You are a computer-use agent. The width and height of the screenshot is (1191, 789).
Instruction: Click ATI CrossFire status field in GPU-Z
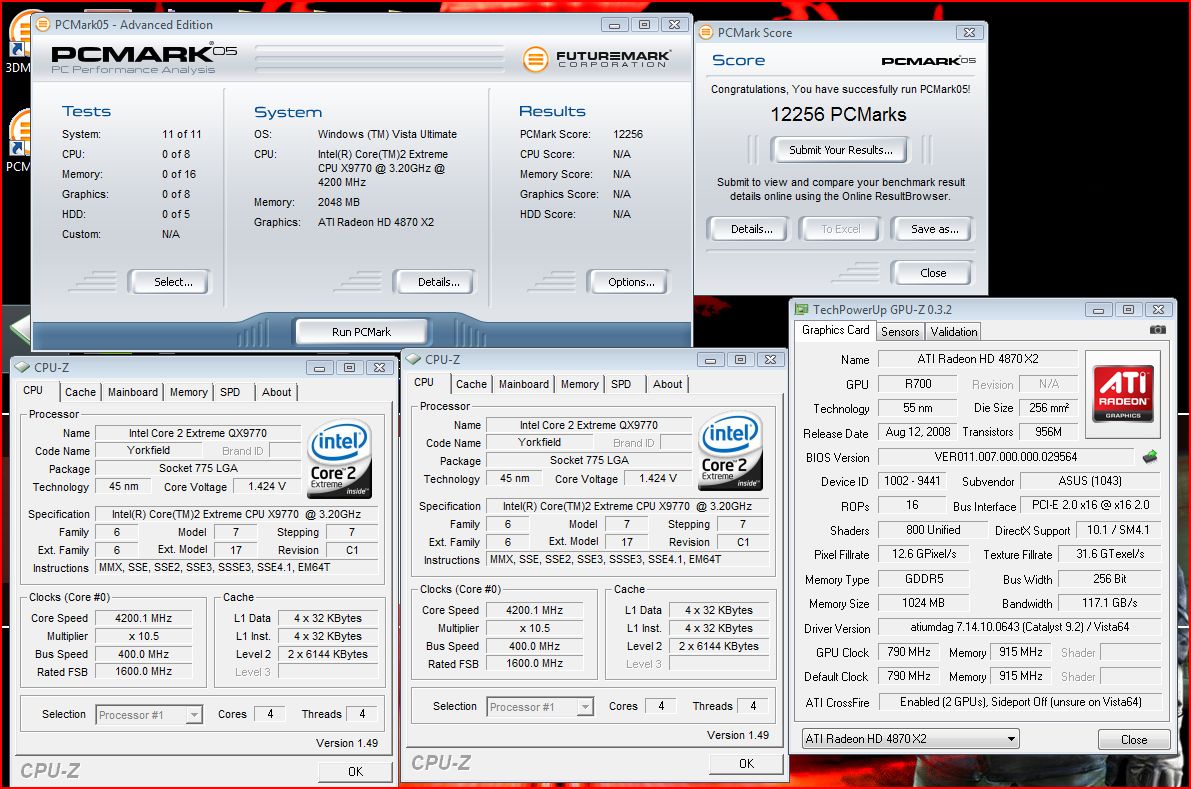(1020, 702)
